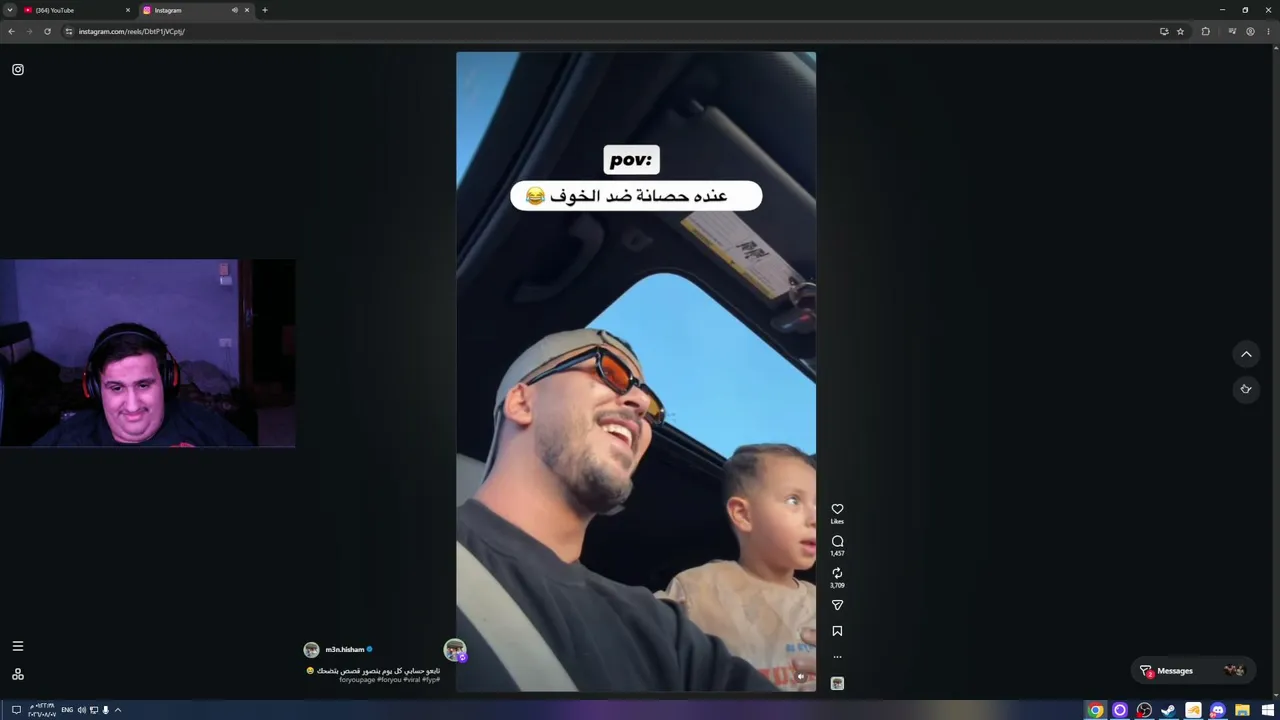Screen dimensions: 1280x720
Task: Open the Instagram home logo in the sidebar
Action: (x=18, y=70)
